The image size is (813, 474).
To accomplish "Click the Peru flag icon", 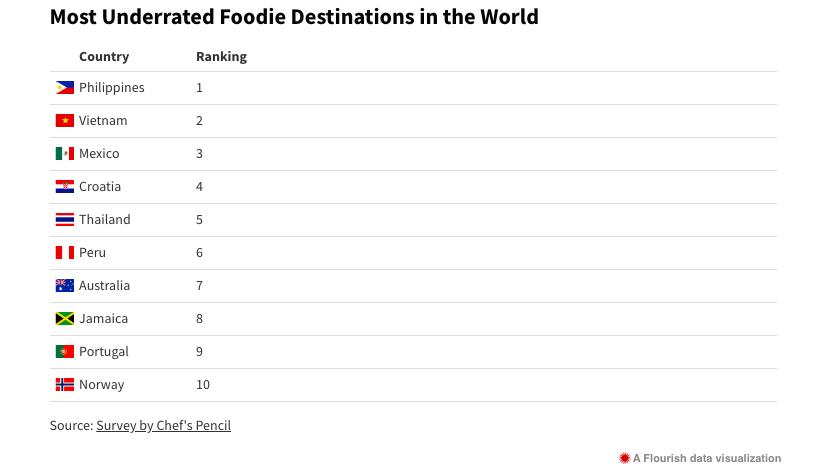I will click(65, 253).
